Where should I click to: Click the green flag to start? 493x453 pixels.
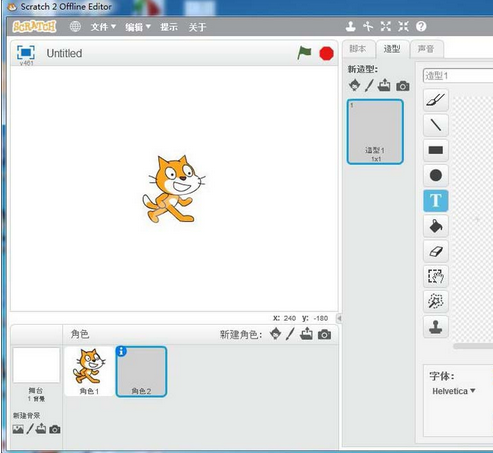pyautogui.click(x=304, y=53)
